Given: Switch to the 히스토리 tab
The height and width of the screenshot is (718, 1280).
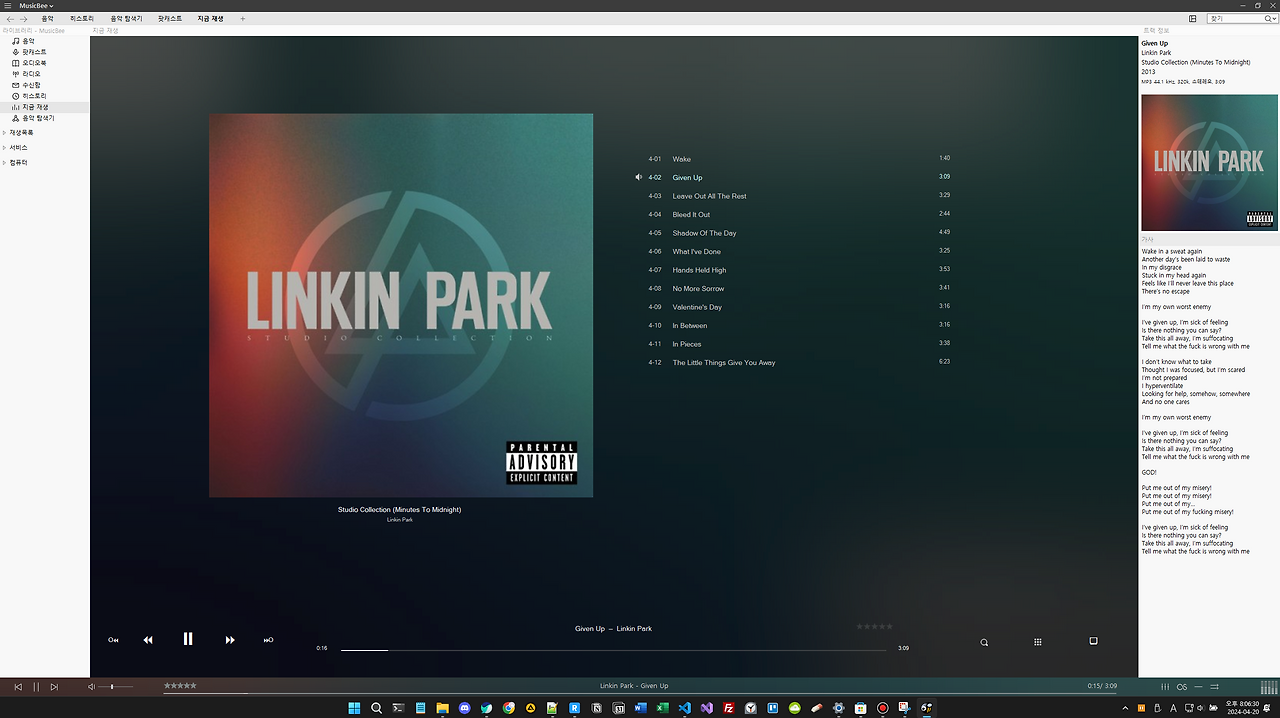Looking at the screenshot, I should tap(82, 19).
